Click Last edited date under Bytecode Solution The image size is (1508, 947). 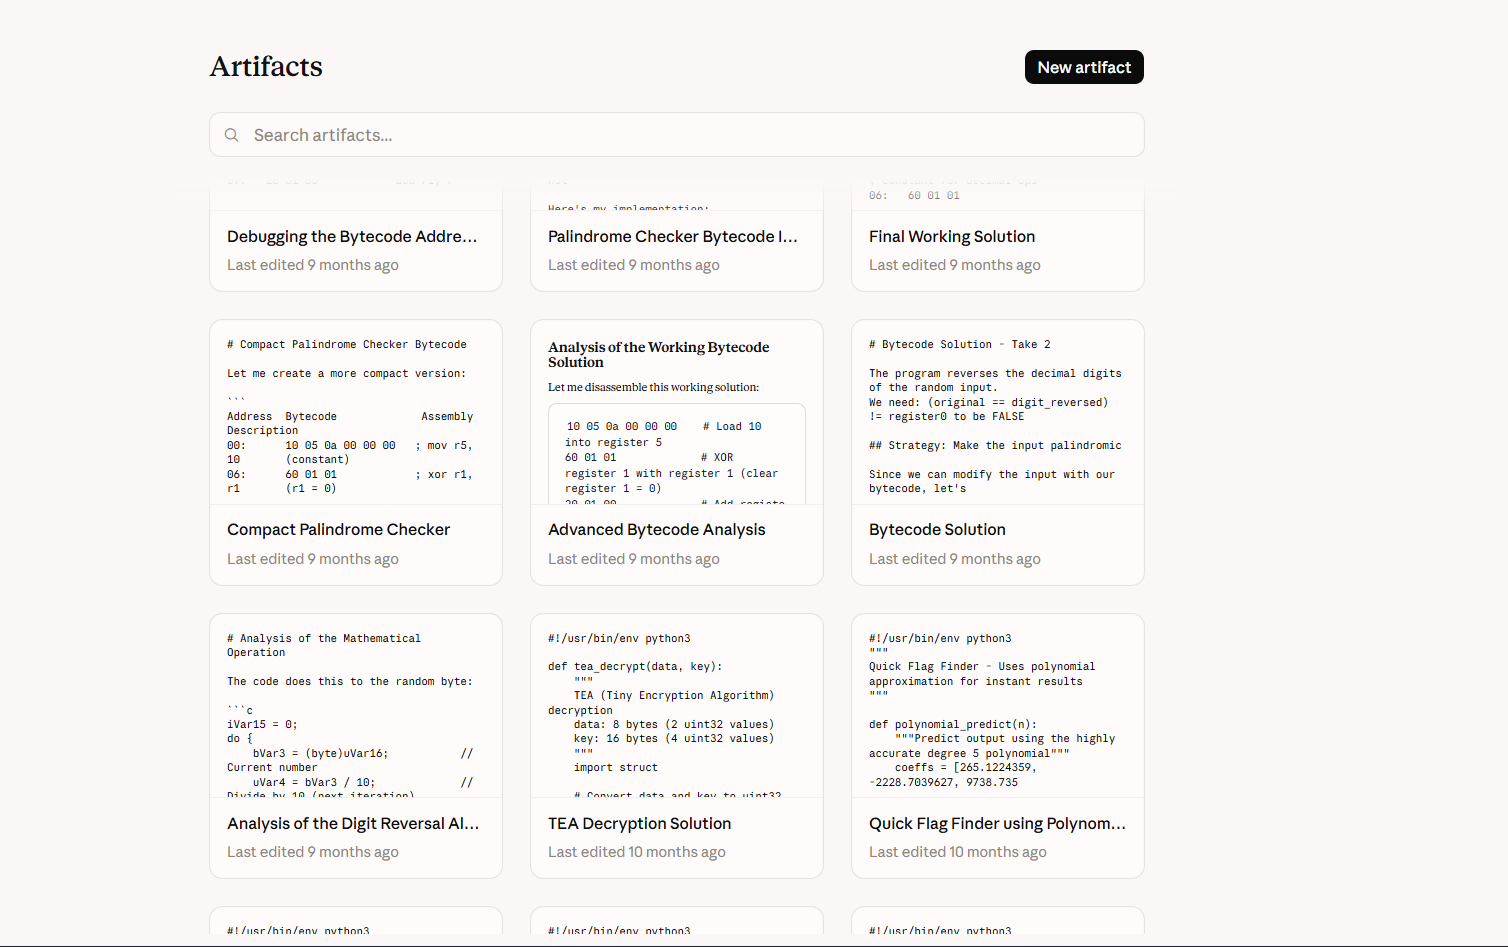pos(955,559)
